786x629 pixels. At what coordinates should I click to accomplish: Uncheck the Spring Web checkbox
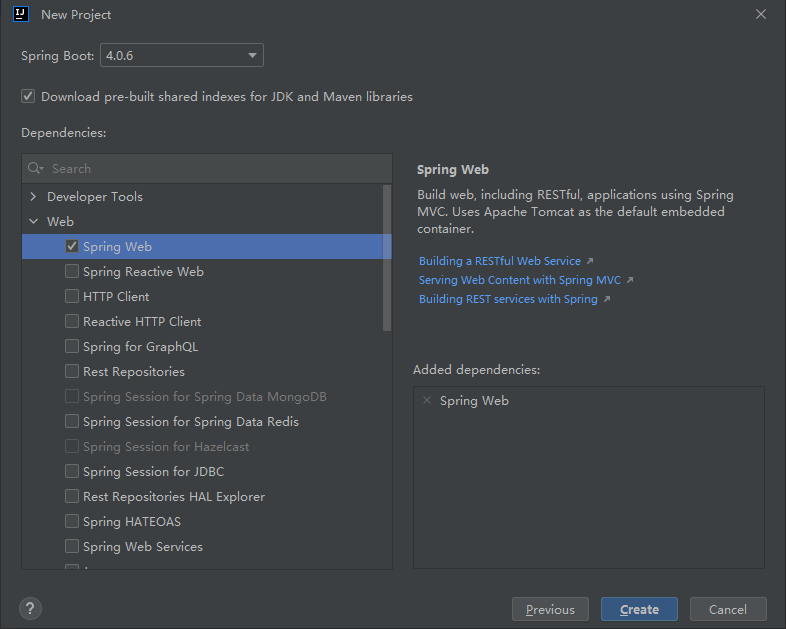point(72,246)
